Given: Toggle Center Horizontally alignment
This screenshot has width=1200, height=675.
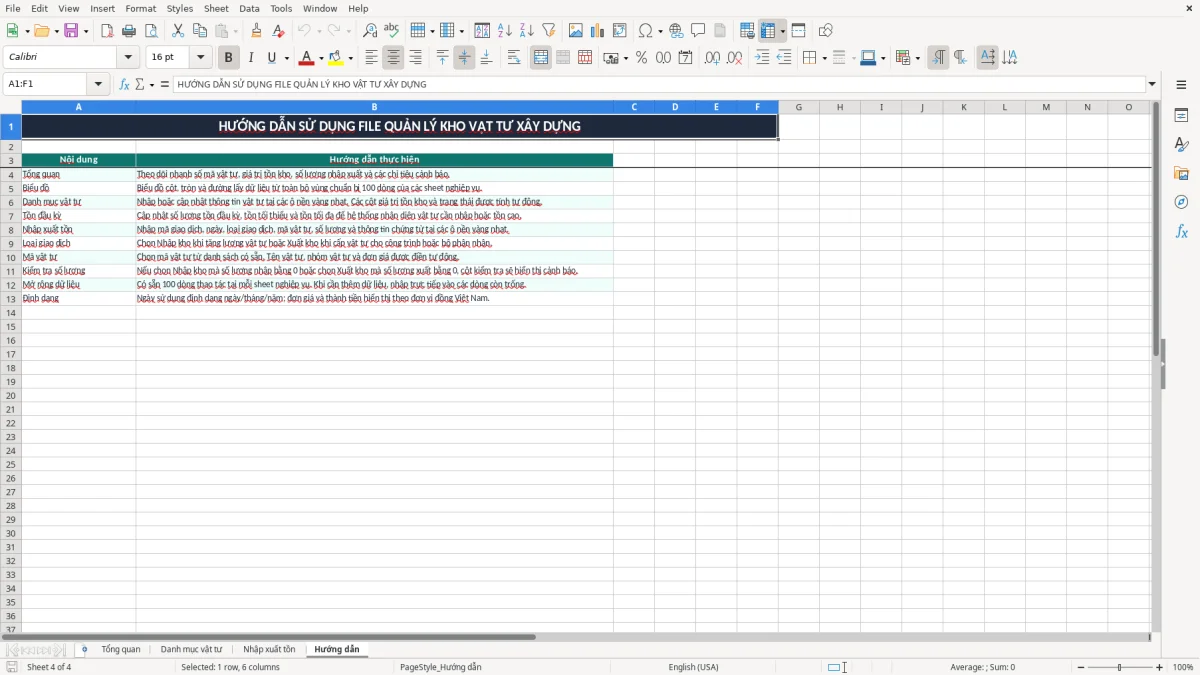Looking at the screenshot, I should [393, 58].
